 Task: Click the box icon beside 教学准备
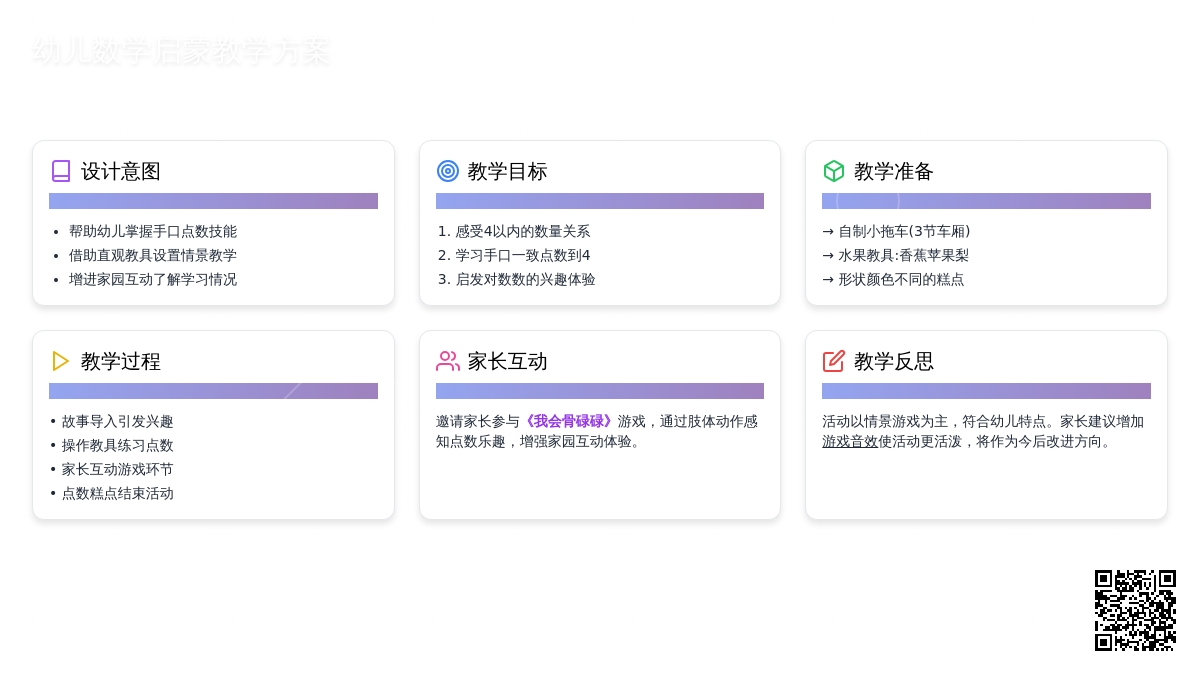pos(834,171)
